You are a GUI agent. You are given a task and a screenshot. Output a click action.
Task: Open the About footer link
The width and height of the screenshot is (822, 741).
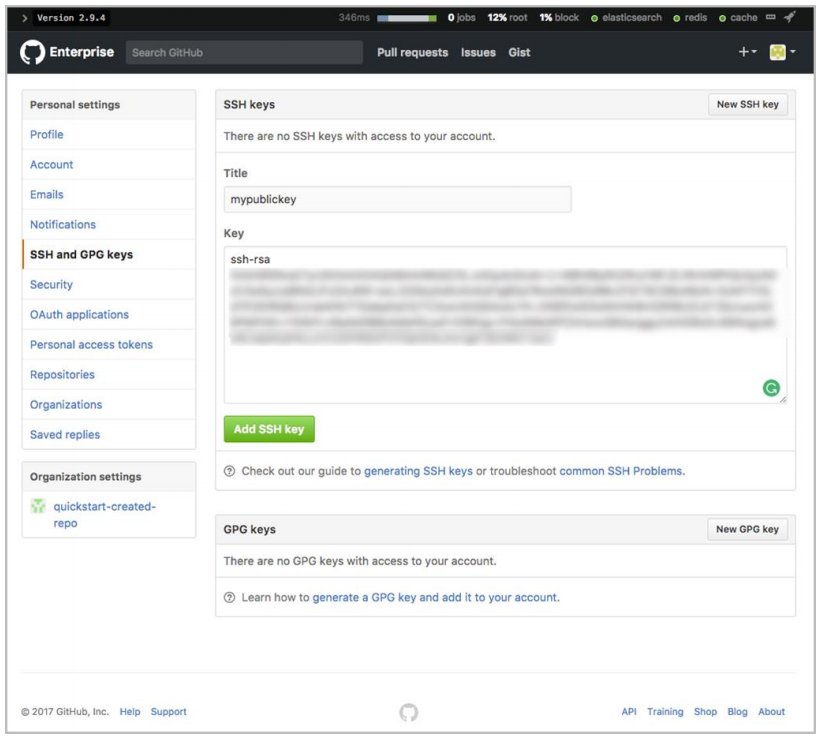(x=771, y=712)
